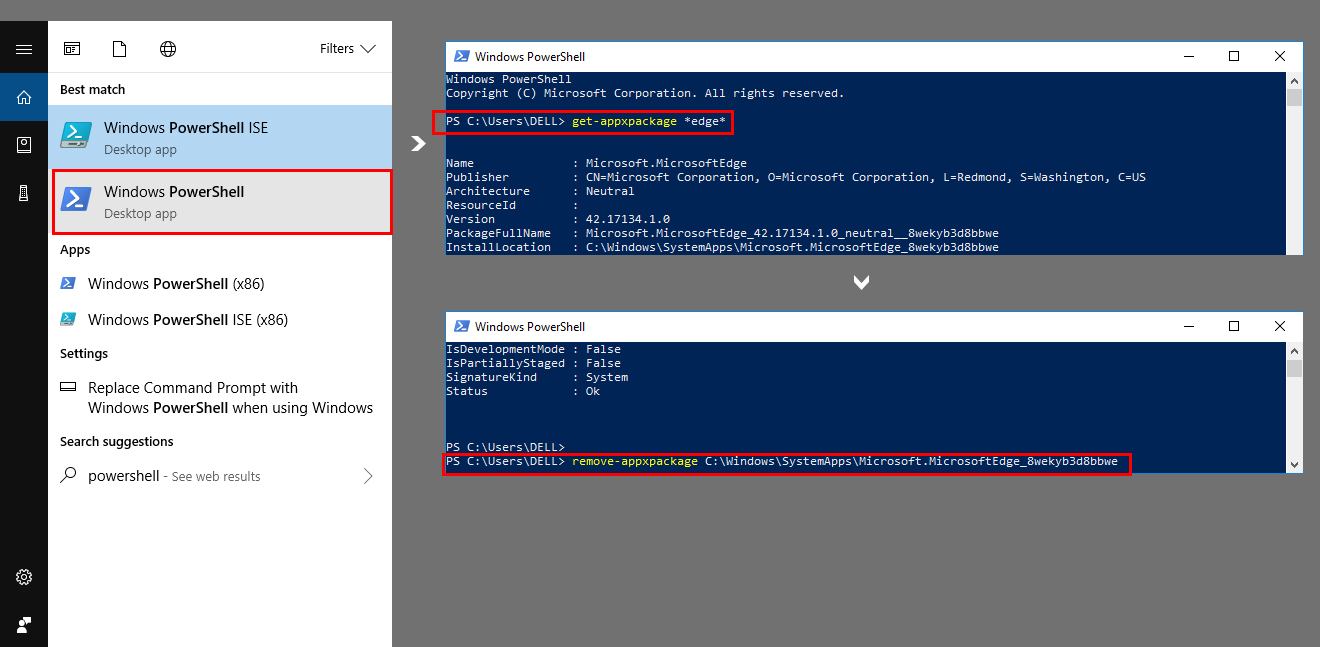Expand the Filters dropdown

pos(347,48)
